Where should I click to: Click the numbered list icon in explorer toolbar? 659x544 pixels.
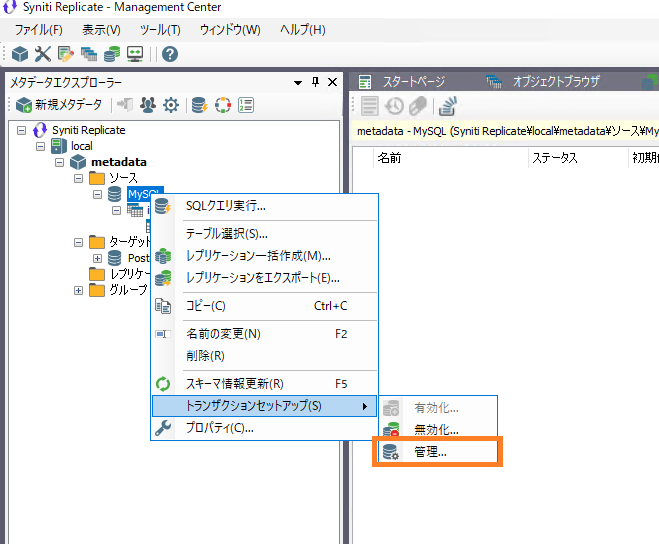click(x=246, y=105)
